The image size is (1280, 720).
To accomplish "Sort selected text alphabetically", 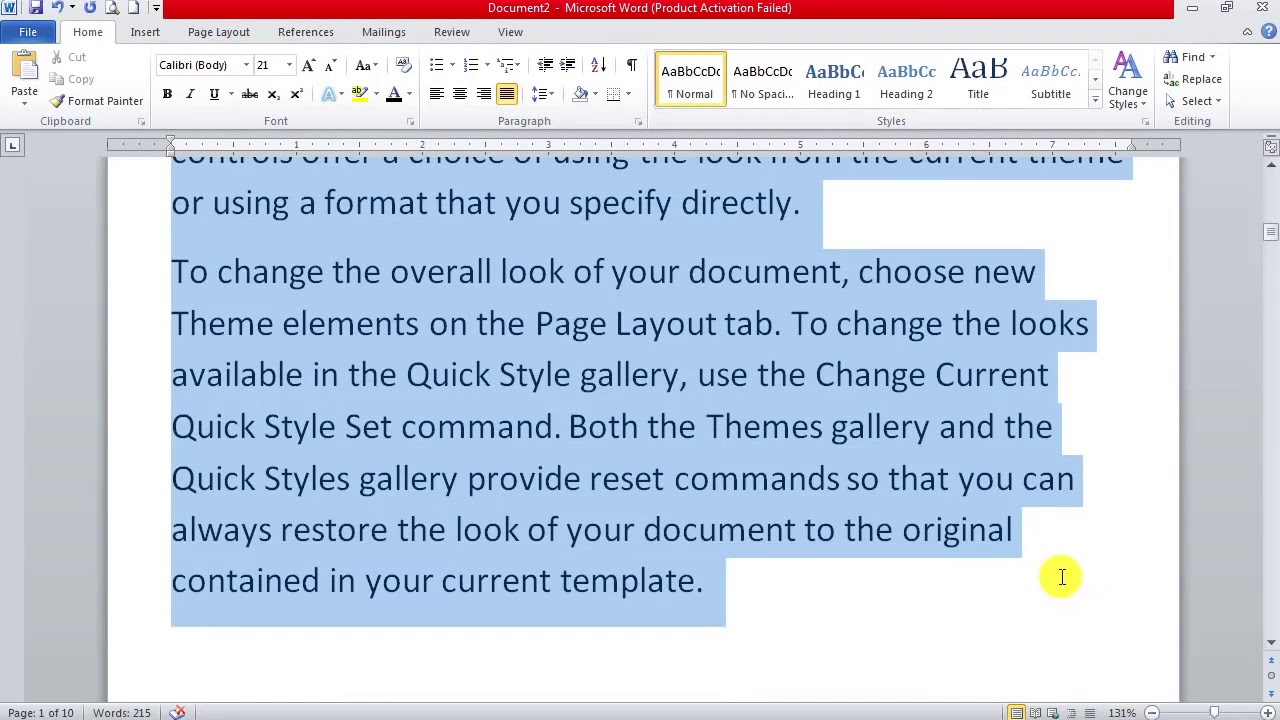I will [598, 65].
